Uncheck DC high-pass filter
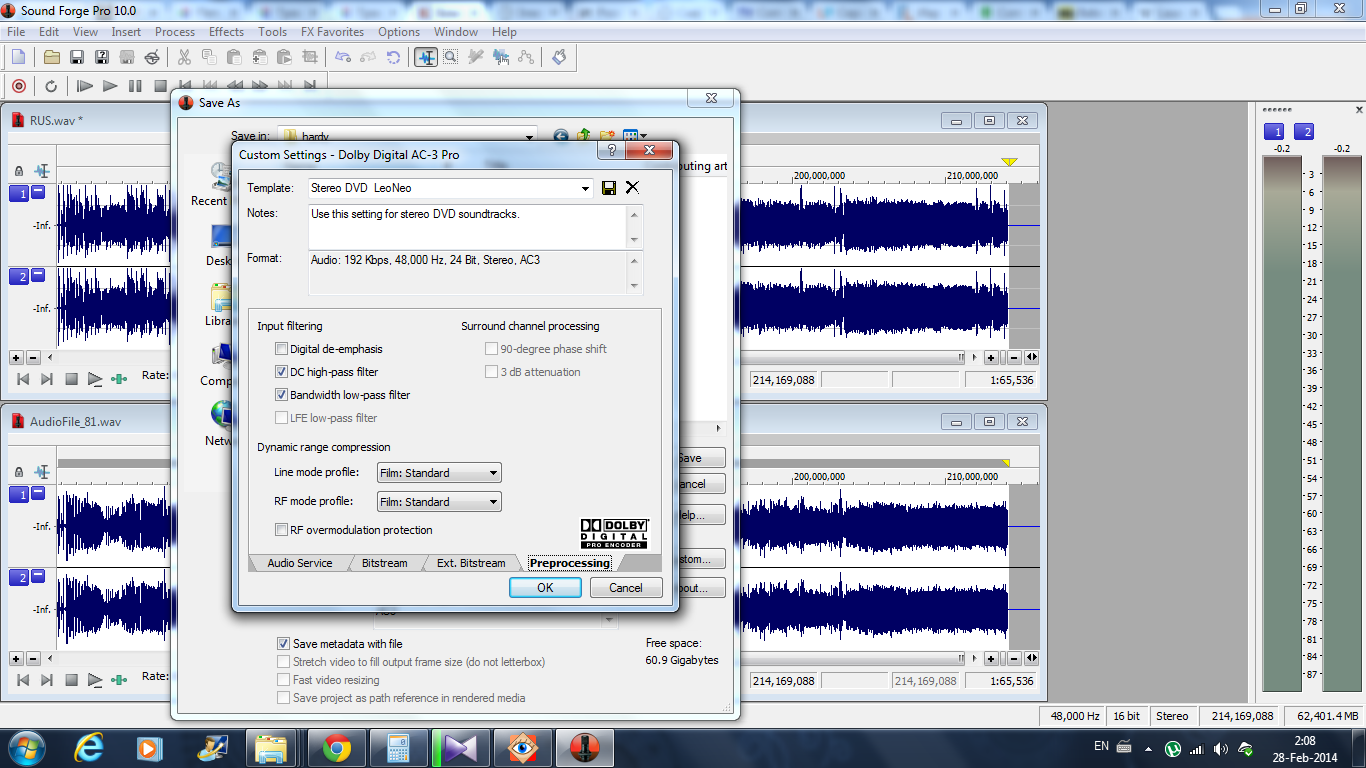This screenshot has width=1366, height=768. coord(282,372)
